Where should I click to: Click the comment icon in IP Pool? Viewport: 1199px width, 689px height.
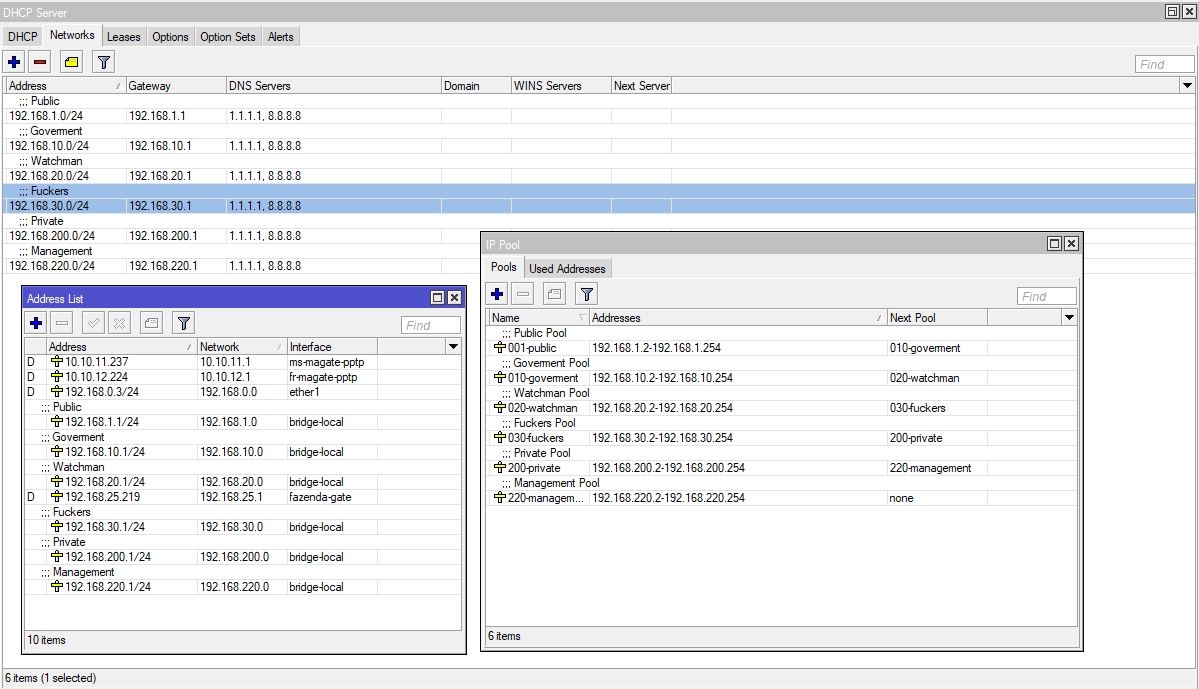(x=554, y=294)
